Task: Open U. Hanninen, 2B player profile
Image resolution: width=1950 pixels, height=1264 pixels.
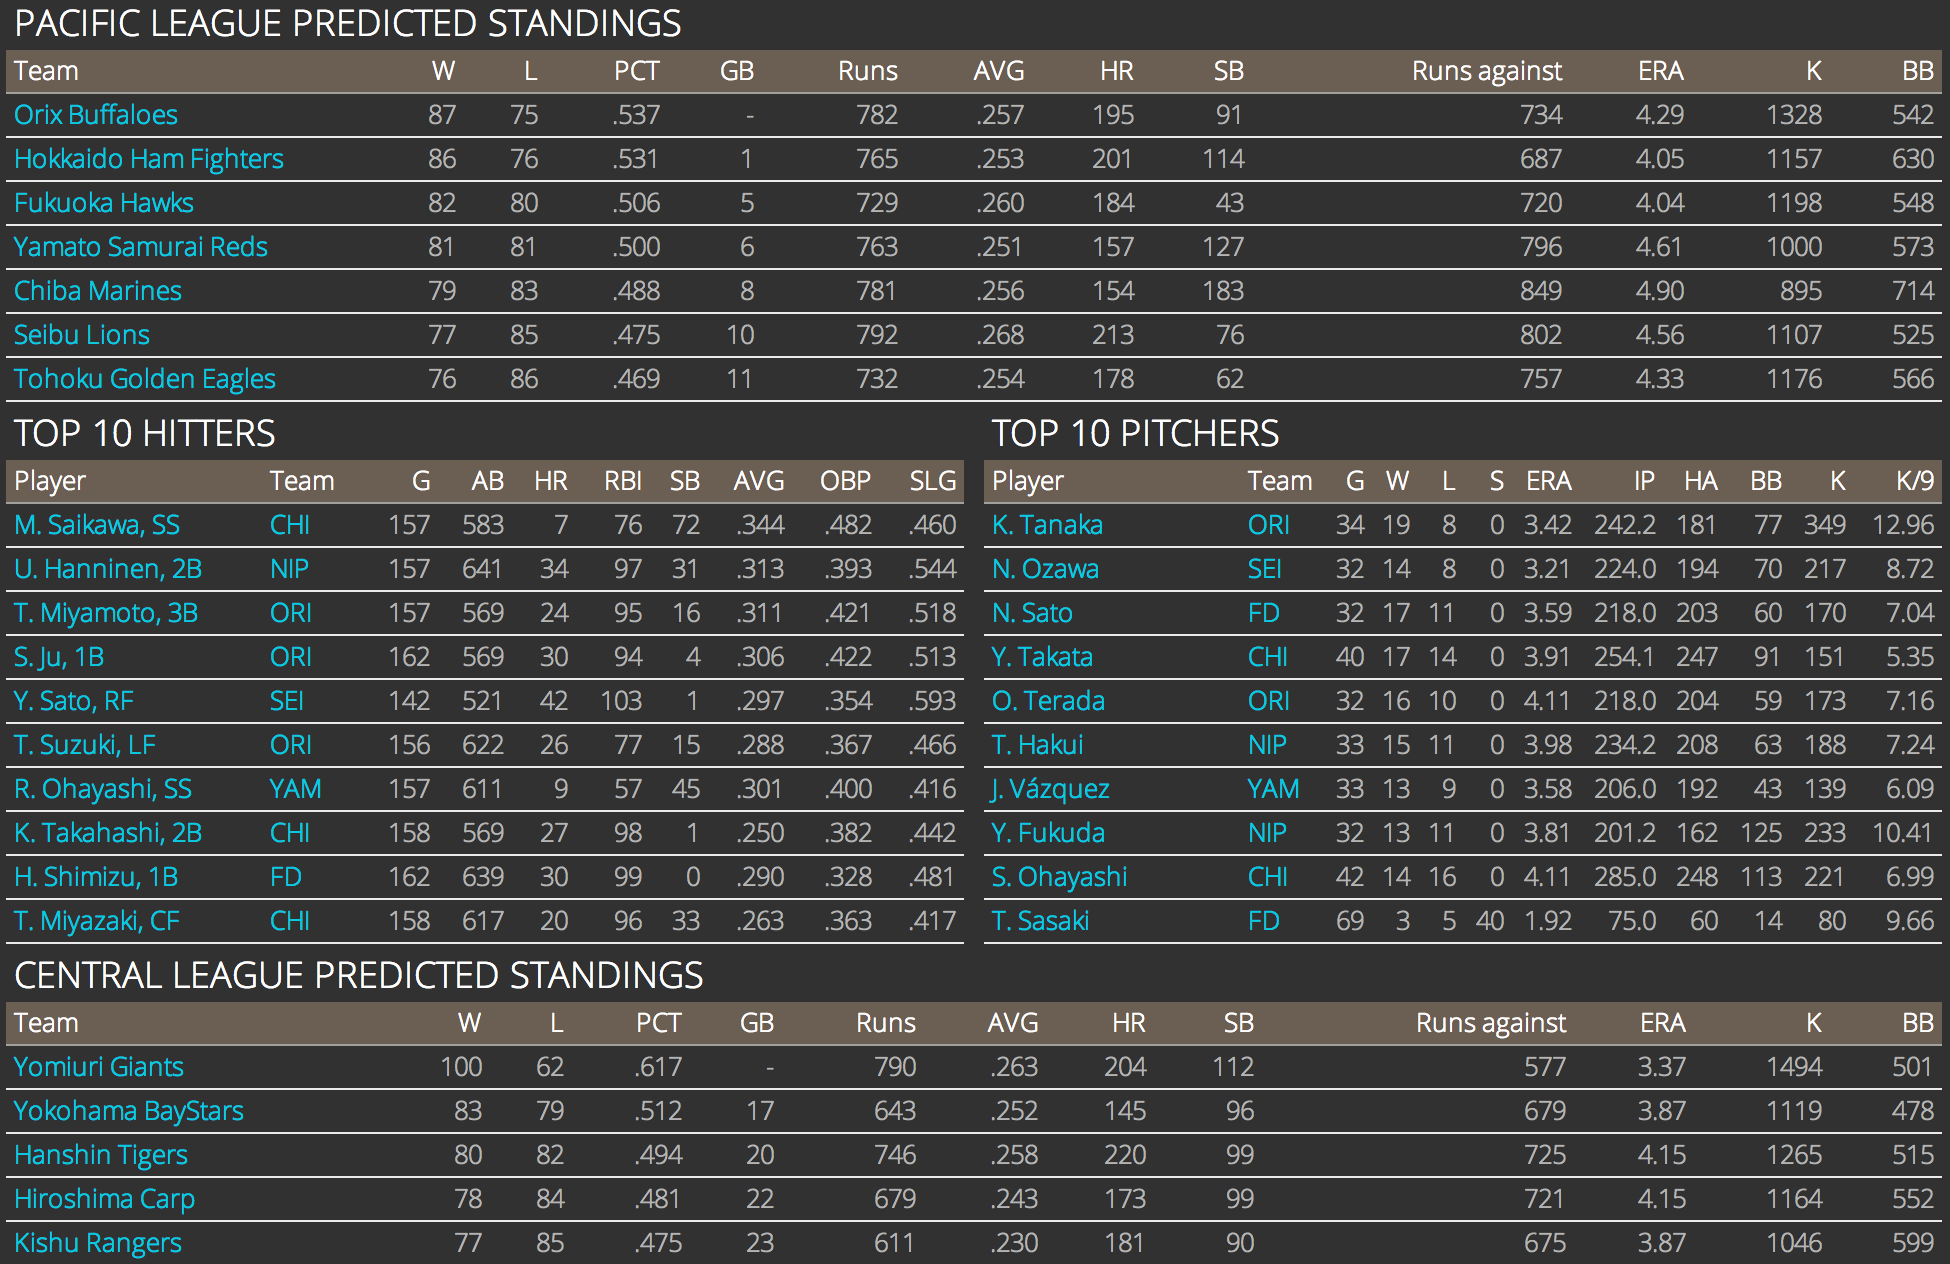Action: [107, 569]
